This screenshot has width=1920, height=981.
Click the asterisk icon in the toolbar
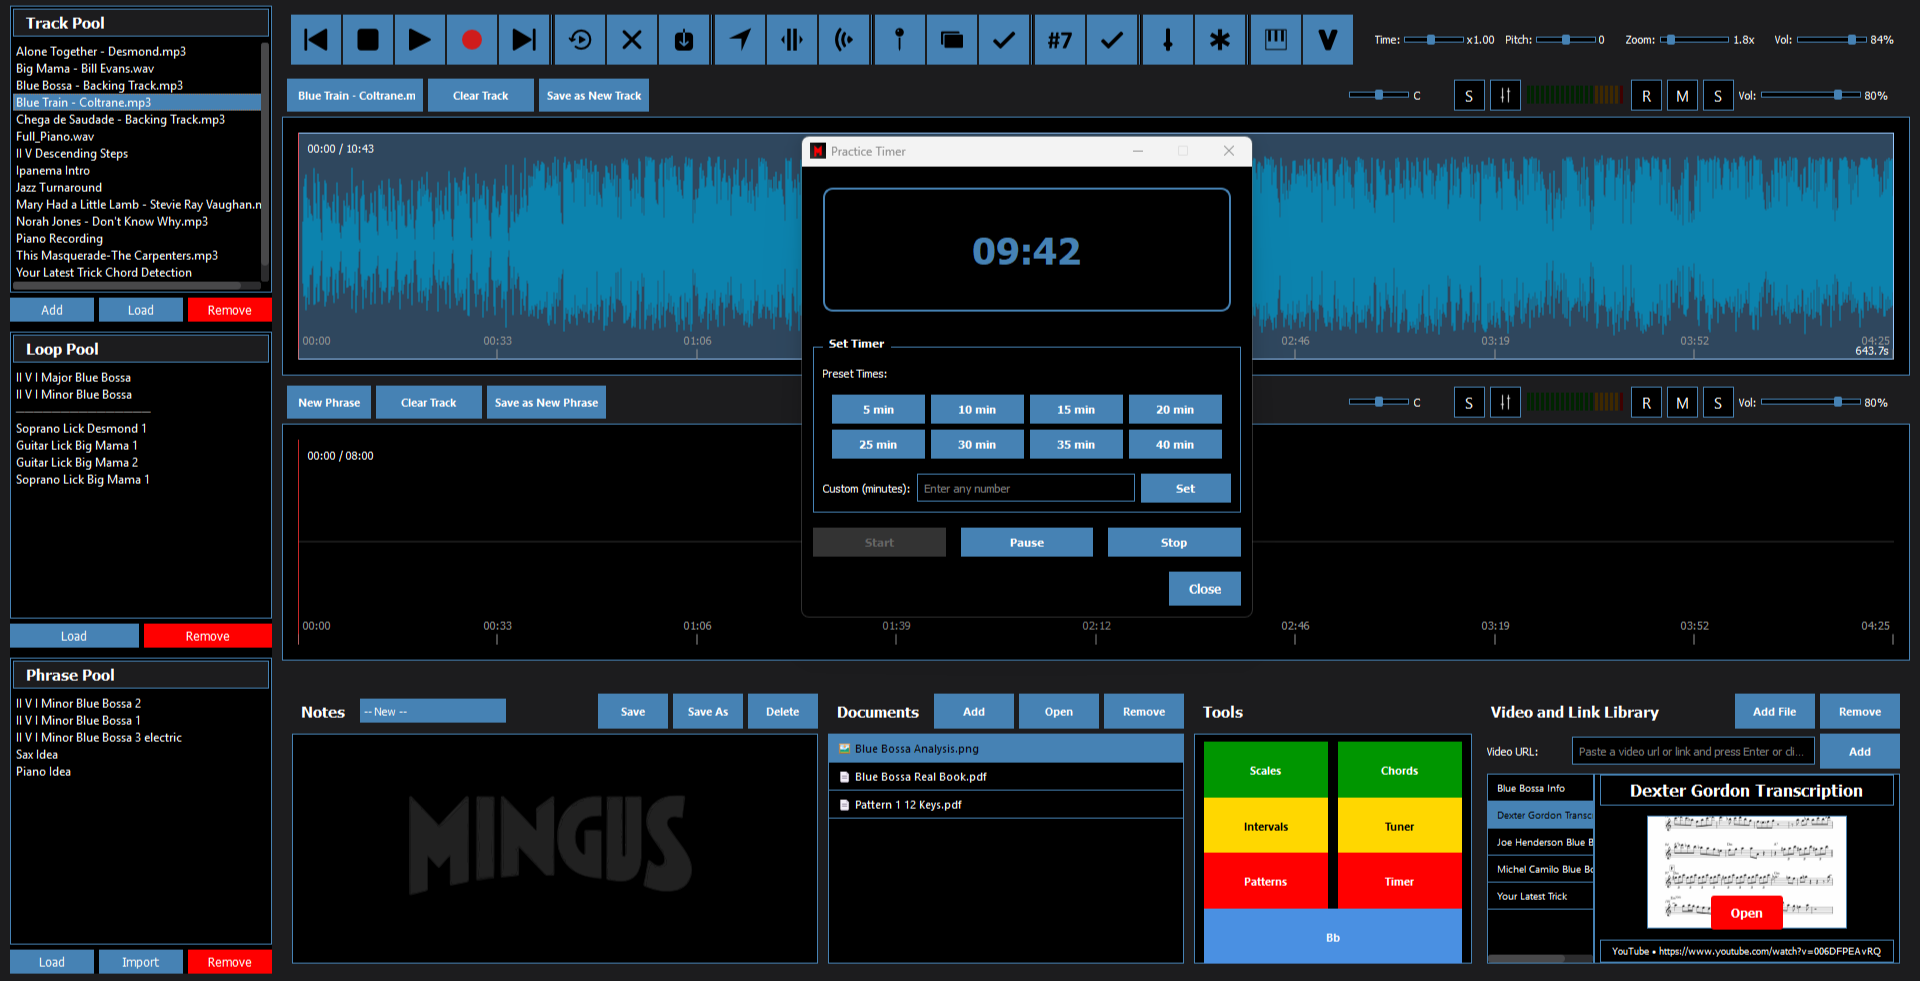[1220, 40]
